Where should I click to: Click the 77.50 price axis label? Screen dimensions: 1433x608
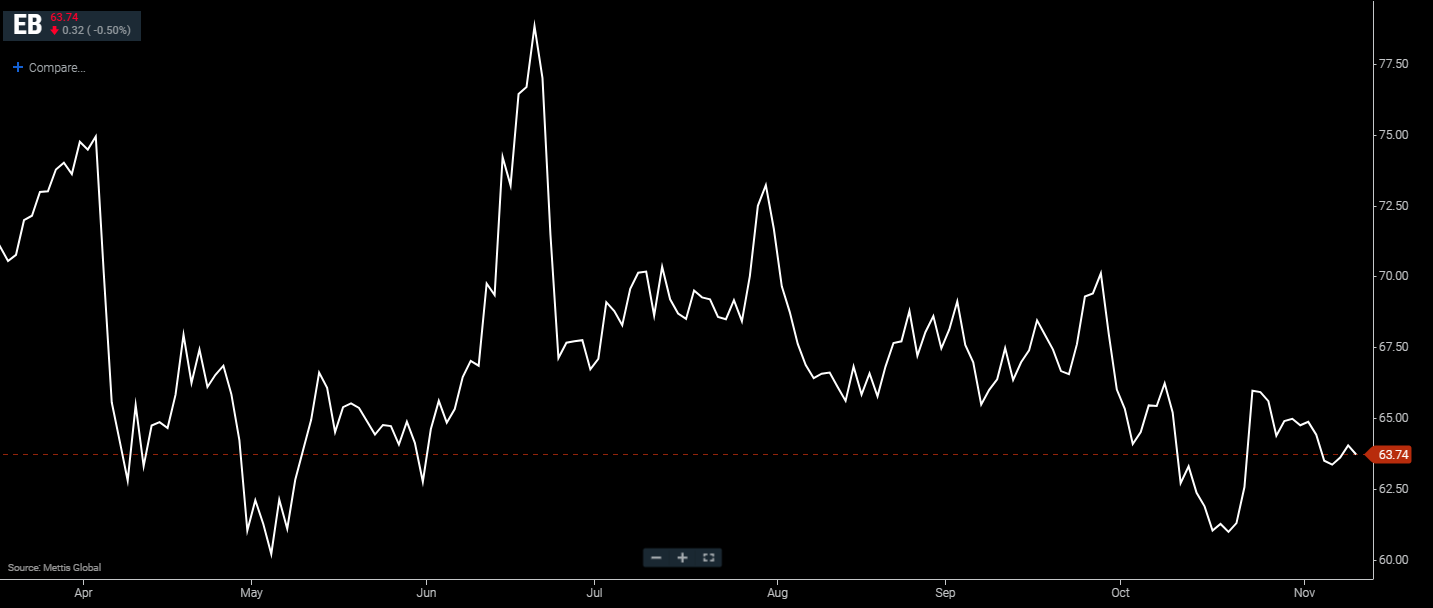[1393, 64]
